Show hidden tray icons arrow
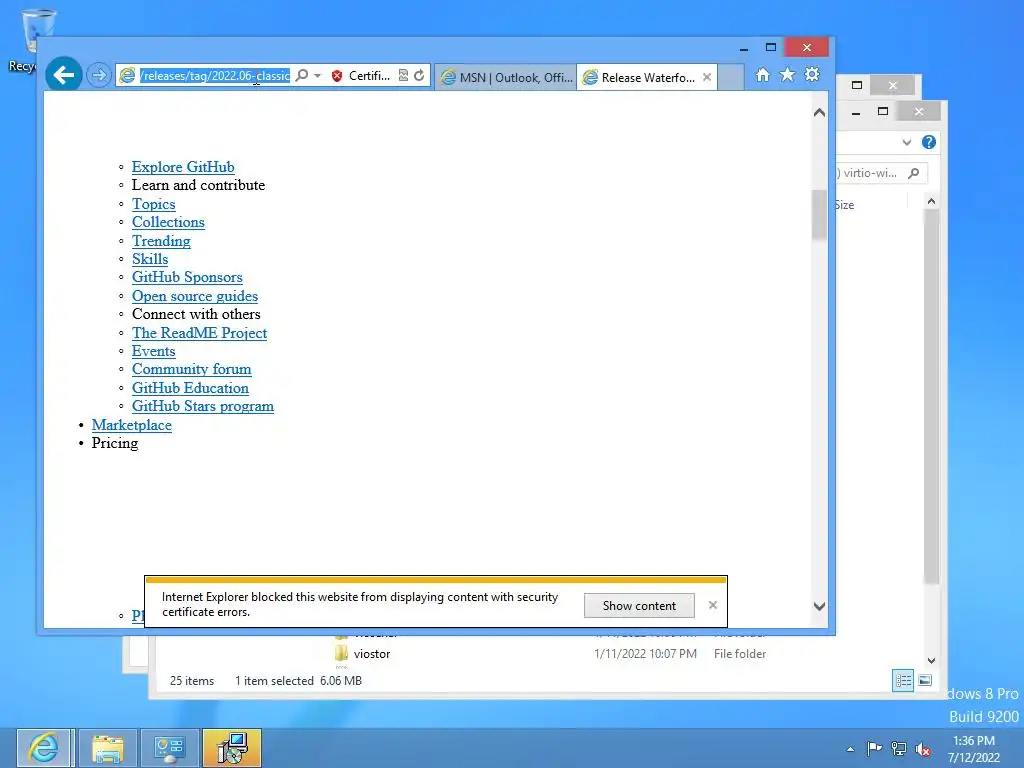 click(x=850, y=749)
